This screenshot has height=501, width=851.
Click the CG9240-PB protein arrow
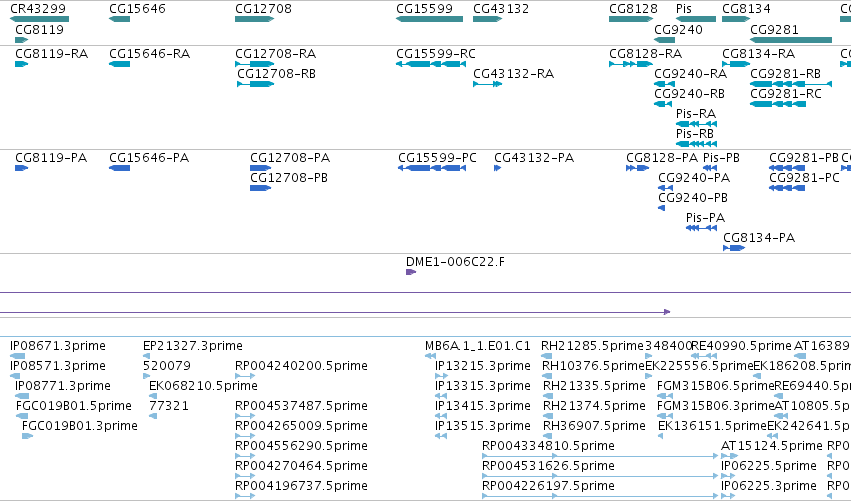tap(662, 208)
